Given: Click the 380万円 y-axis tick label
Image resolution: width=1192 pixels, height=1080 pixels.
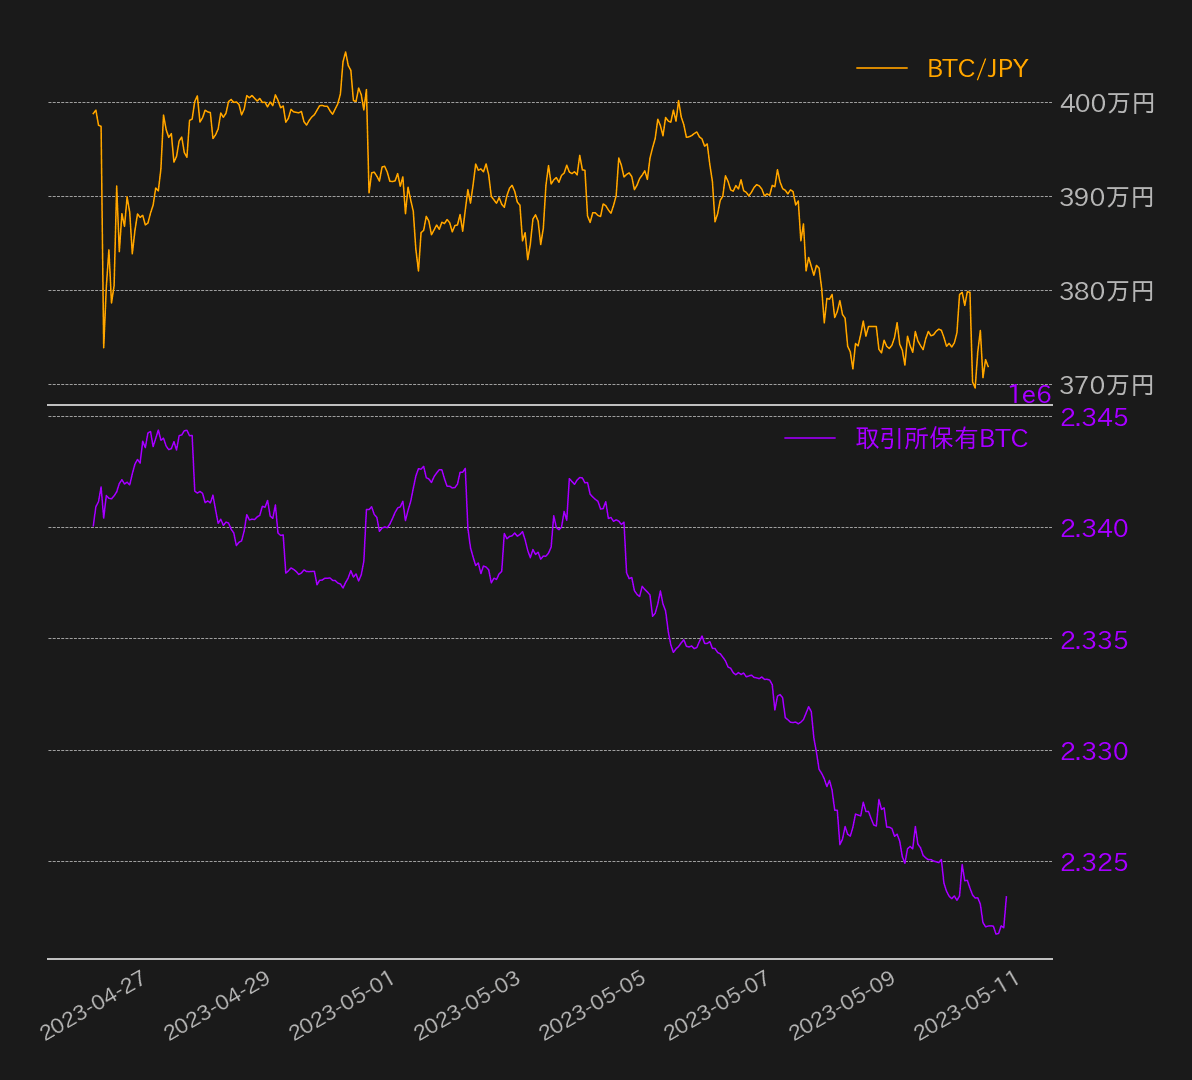Looking at the screenshot, I should point(1107,291).
